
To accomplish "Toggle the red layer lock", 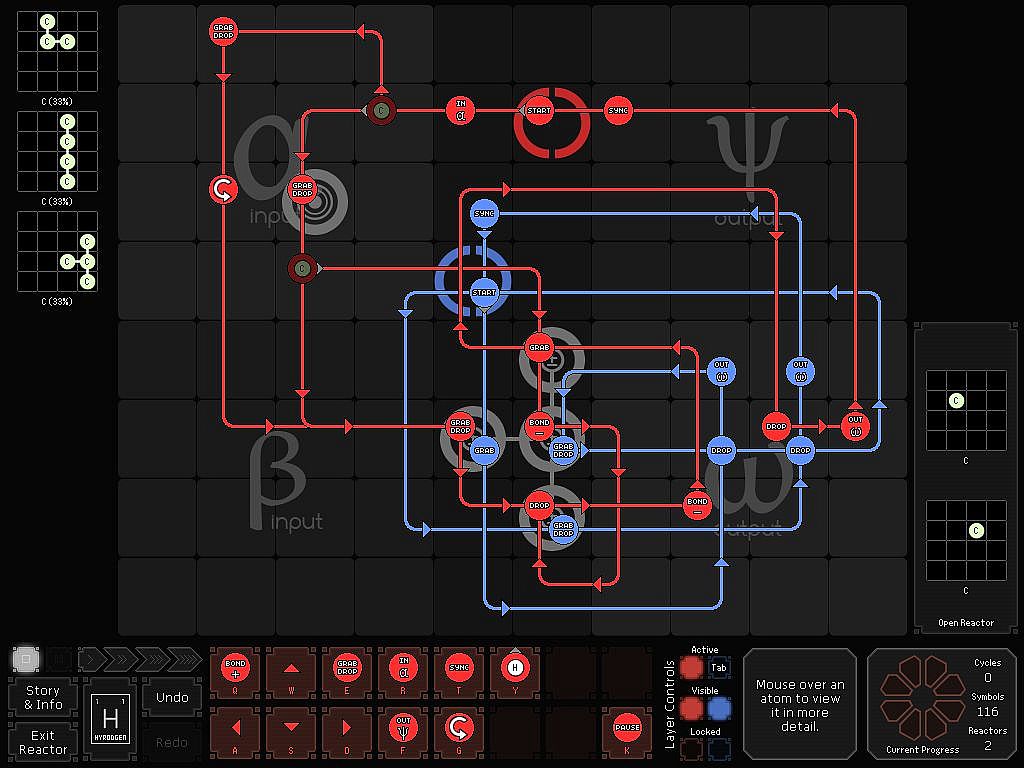I will pos(692,749).
